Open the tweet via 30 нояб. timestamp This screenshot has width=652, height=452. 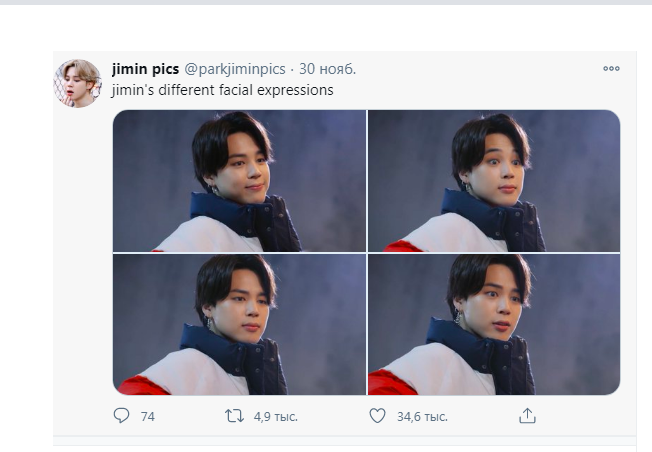(328, 69)
